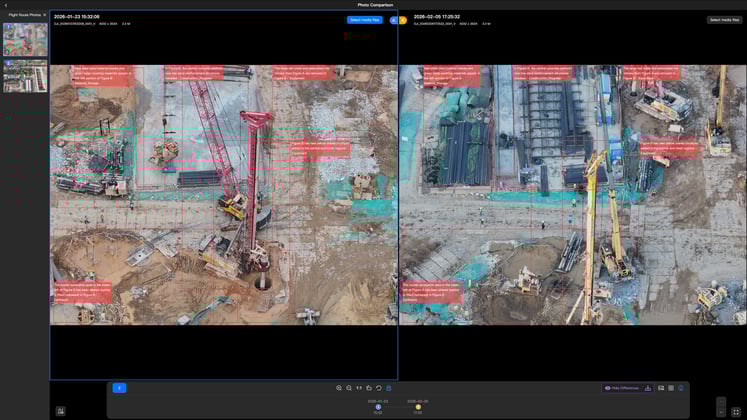Viewport: 747px width, 420px height.
Task: Go back using top-left arrow
Action: click(6, 5)
